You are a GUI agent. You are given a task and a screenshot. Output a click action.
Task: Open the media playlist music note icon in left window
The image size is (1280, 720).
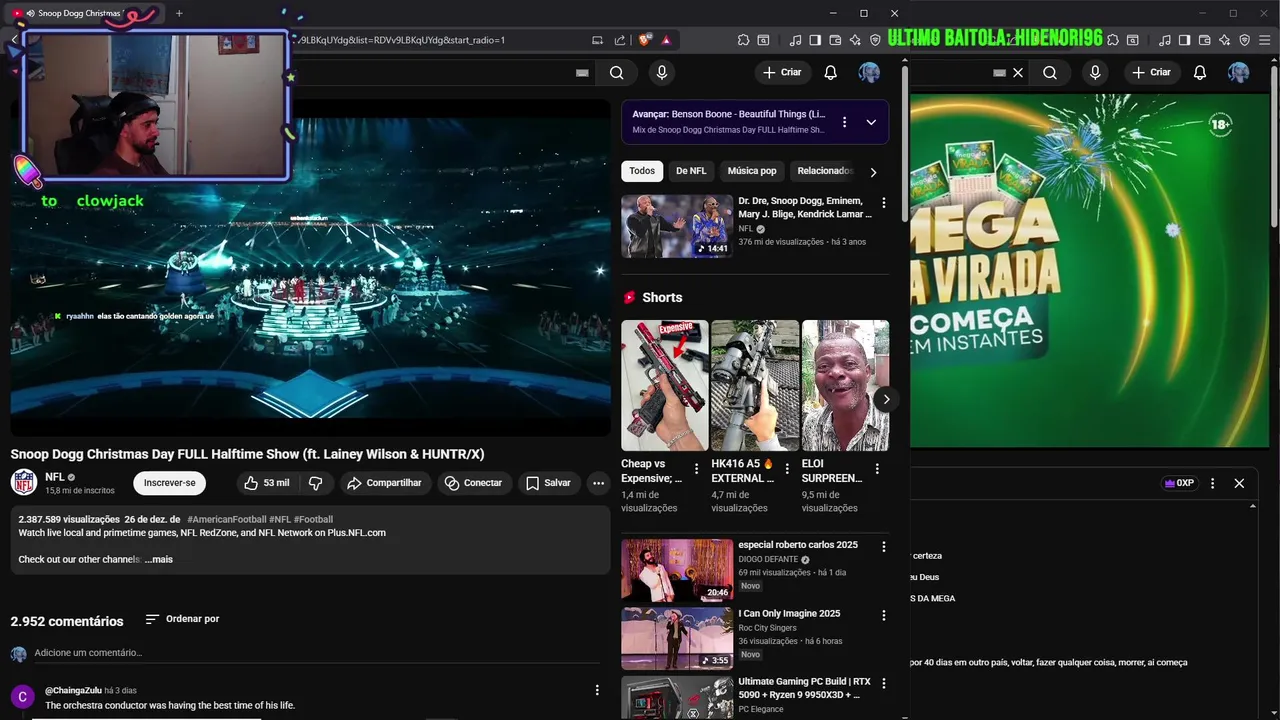tap(795, 40)
